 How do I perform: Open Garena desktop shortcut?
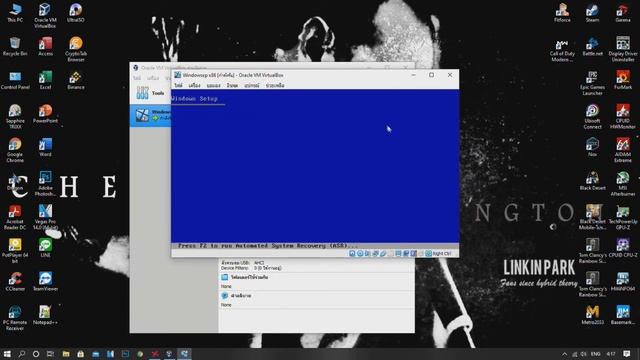click(623, 13)
